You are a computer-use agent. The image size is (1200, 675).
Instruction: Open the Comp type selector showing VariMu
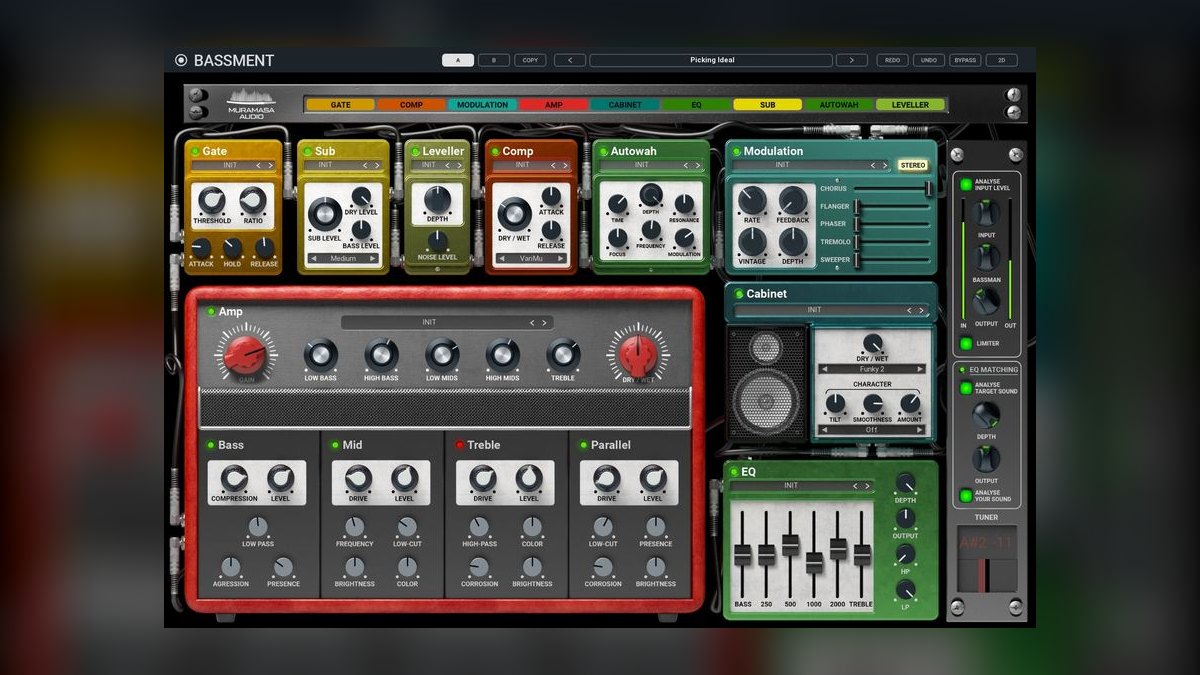coord(530,258)
